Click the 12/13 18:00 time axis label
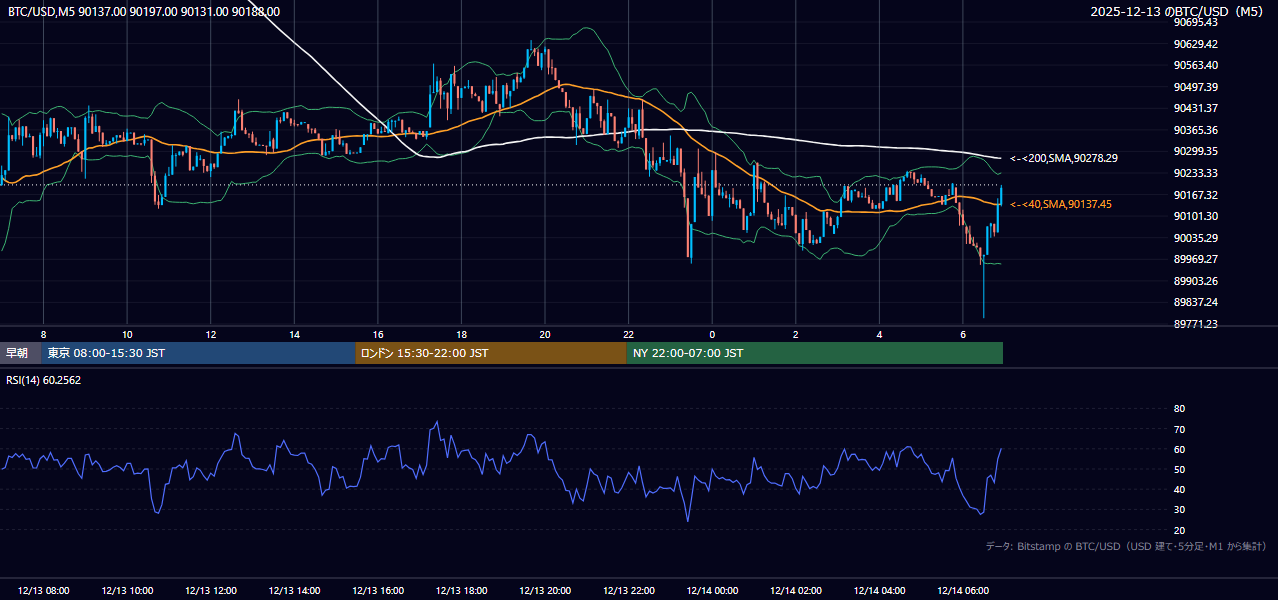This screenshot has height=600, width=1278. (x=461, y=591)
